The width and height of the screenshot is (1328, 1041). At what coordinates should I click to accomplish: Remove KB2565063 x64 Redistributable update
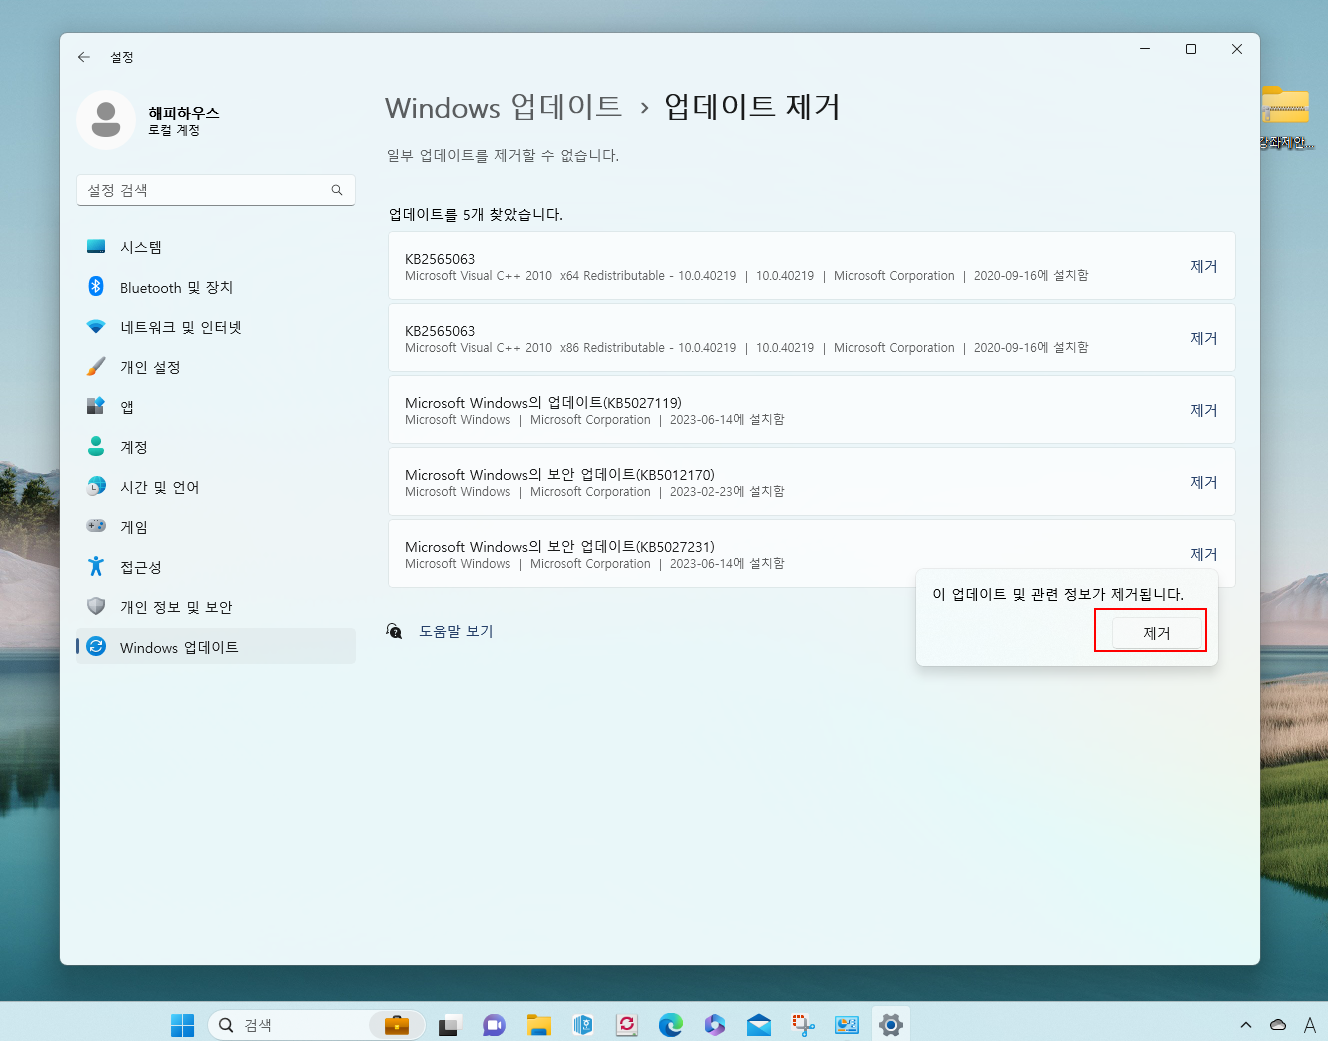pyautogui.click(x=1203, y=266)
